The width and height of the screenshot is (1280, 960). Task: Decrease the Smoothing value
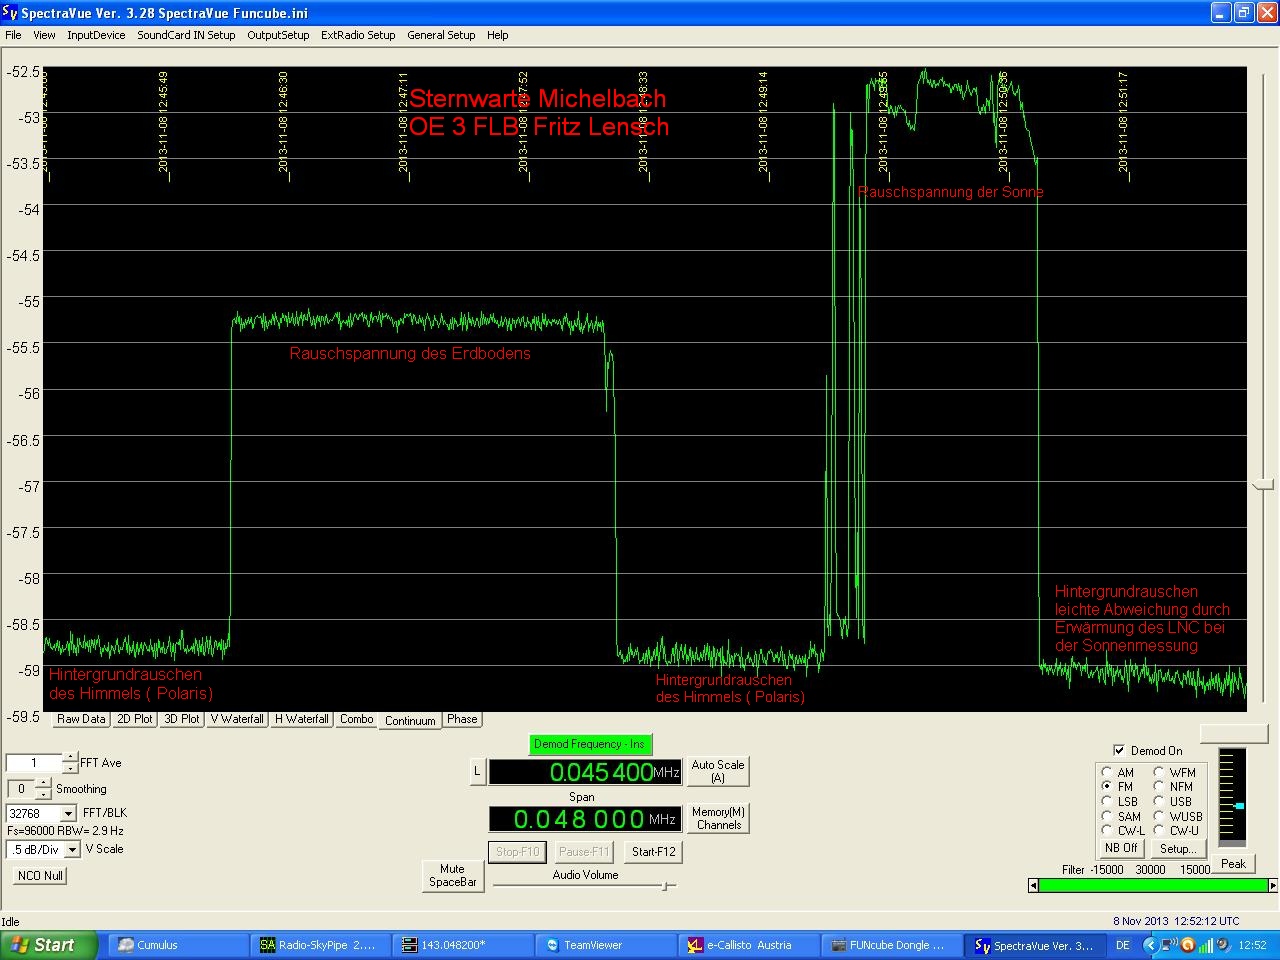click(x=43, y=794)
